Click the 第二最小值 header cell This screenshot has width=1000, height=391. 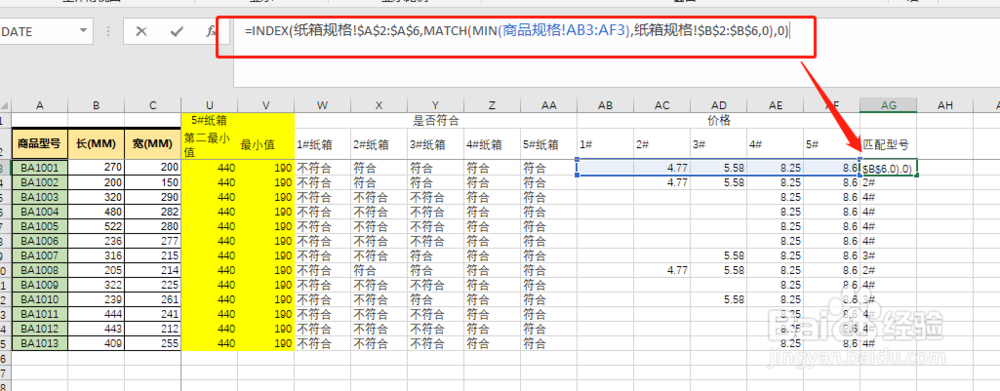[x=210, y=144]
